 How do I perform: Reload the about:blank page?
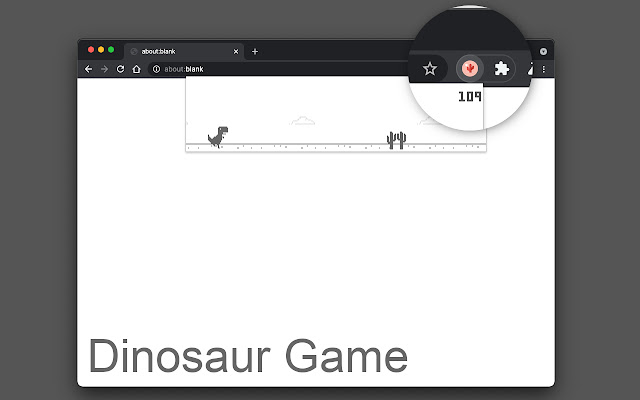click(x=120, y=69)
